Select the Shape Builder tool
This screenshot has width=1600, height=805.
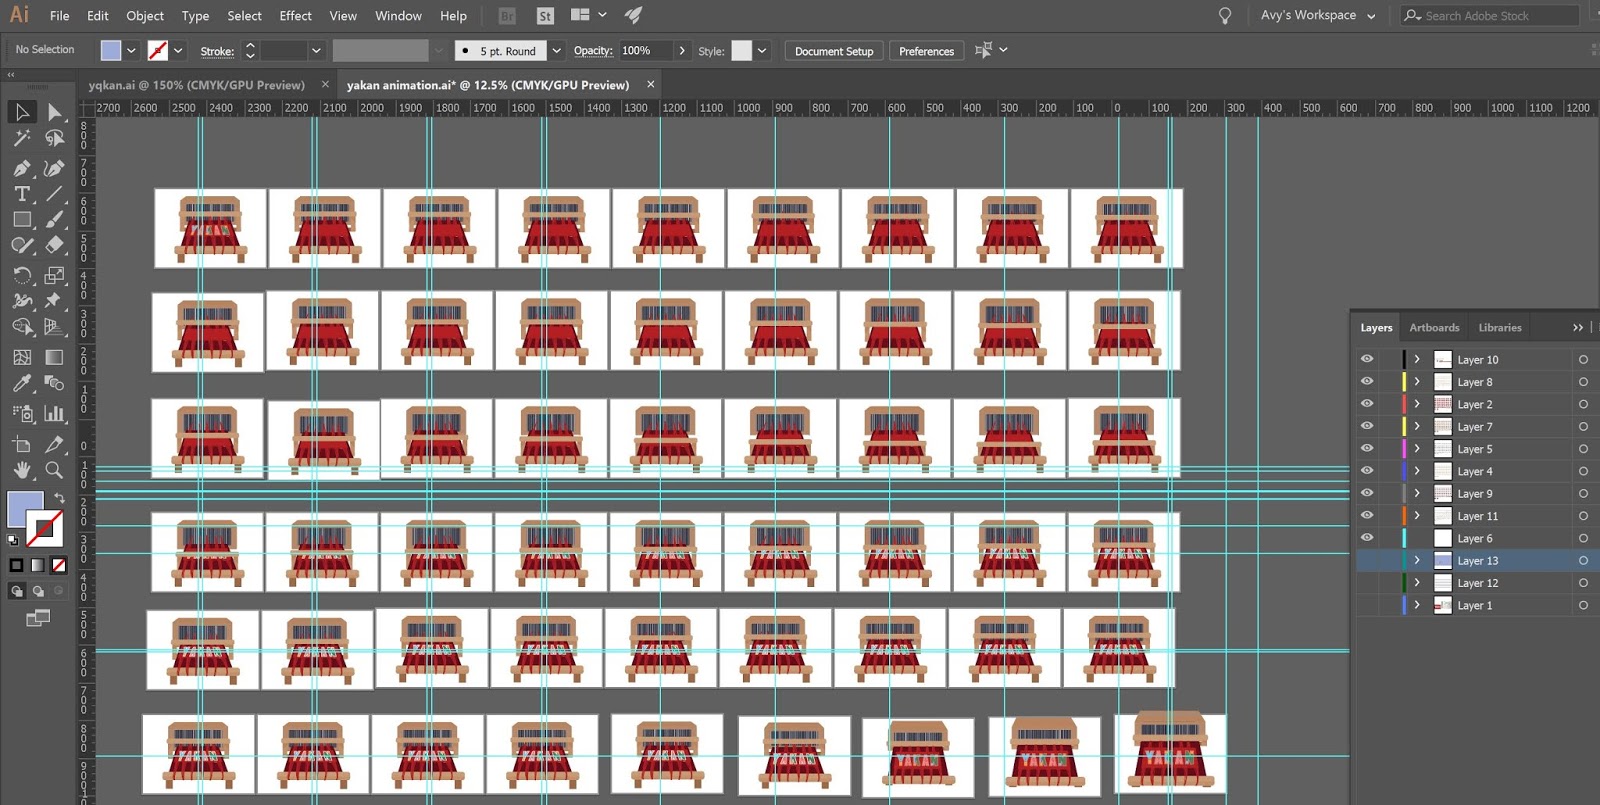[22, 327]
